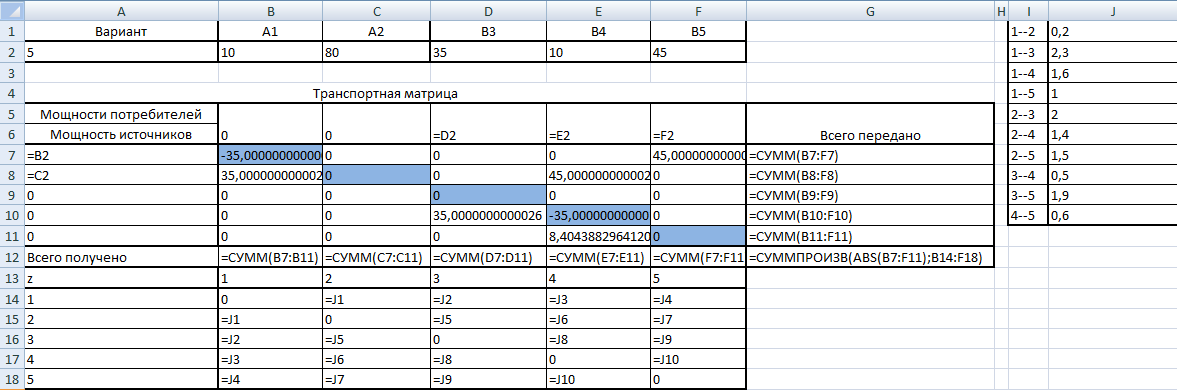
Task: Click header cell 'B3' in row 1
Action: [x=488, y=32]
